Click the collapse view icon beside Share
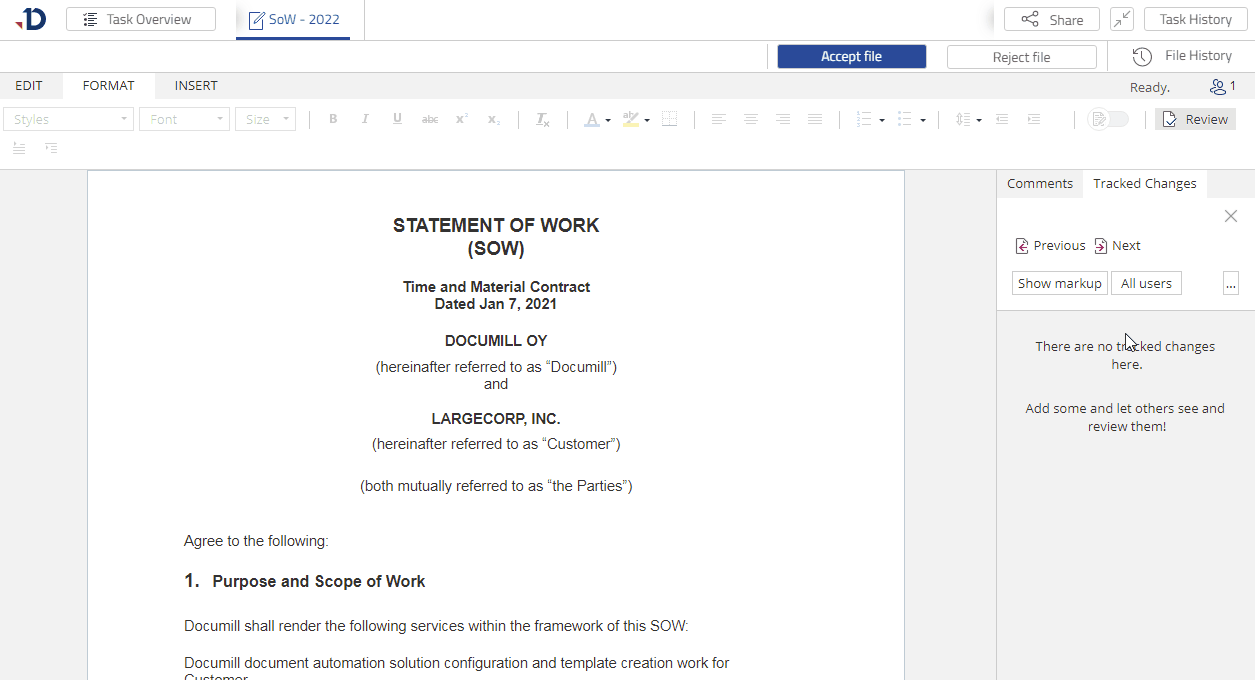This screenshot has width=1255, height=680. [x=1122, y=19]
